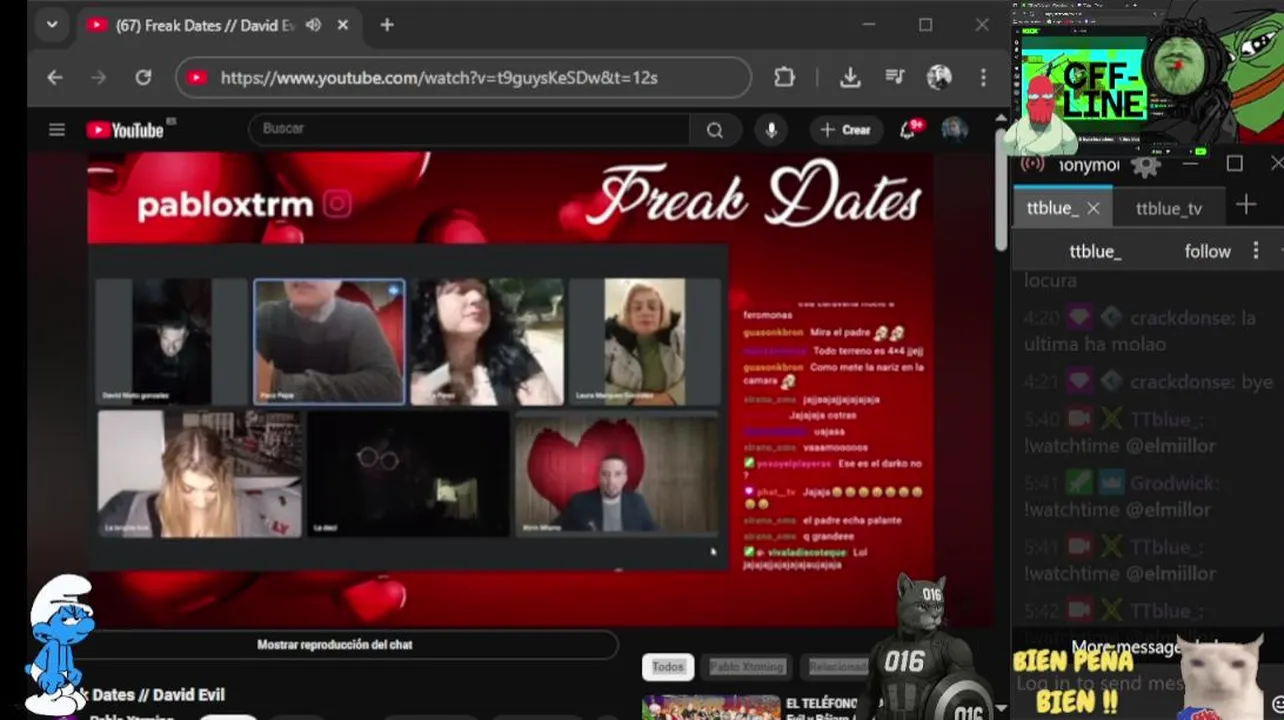
Task: Select the Relacionados filter chip
Action: coord(836,667)
